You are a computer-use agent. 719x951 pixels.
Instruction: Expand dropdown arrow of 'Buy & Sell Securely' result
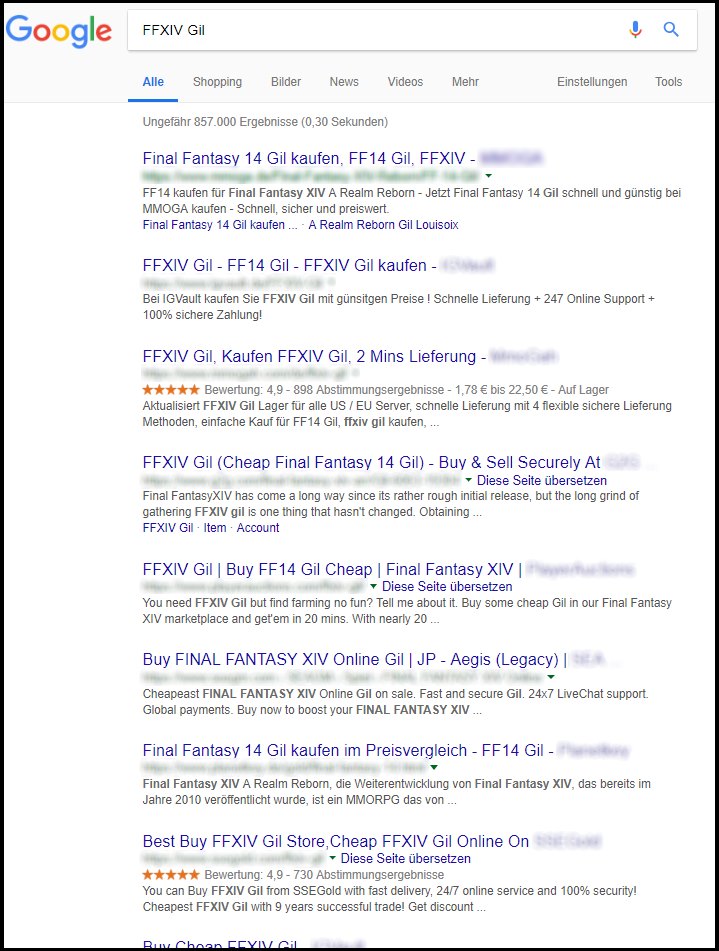click(x=468, y=480)
